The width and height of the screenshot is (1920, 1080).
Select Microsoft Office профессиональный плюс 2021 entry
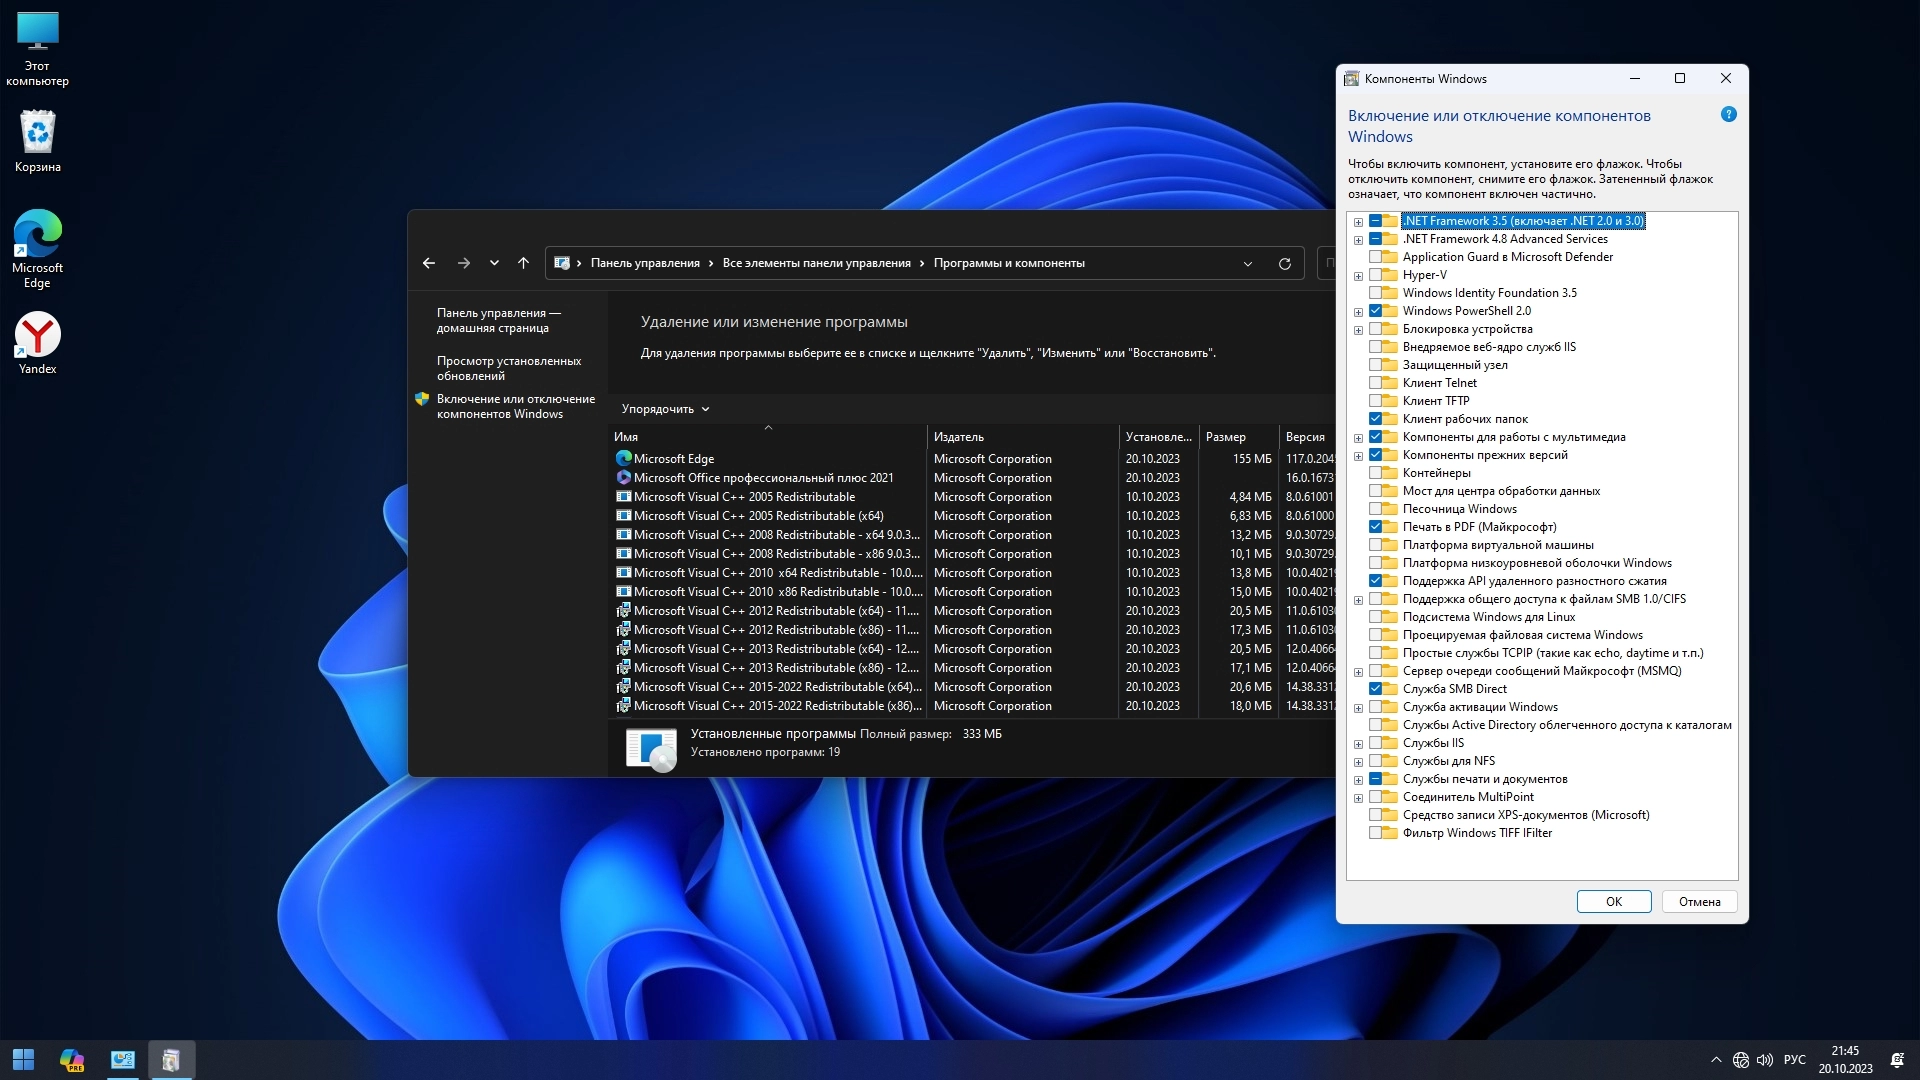(x=763, y=478)
